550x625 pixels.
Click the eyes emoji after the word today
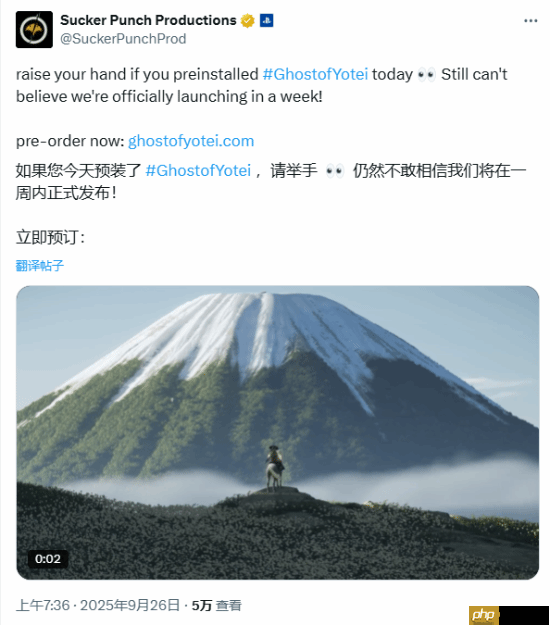[x=426, y=75]
